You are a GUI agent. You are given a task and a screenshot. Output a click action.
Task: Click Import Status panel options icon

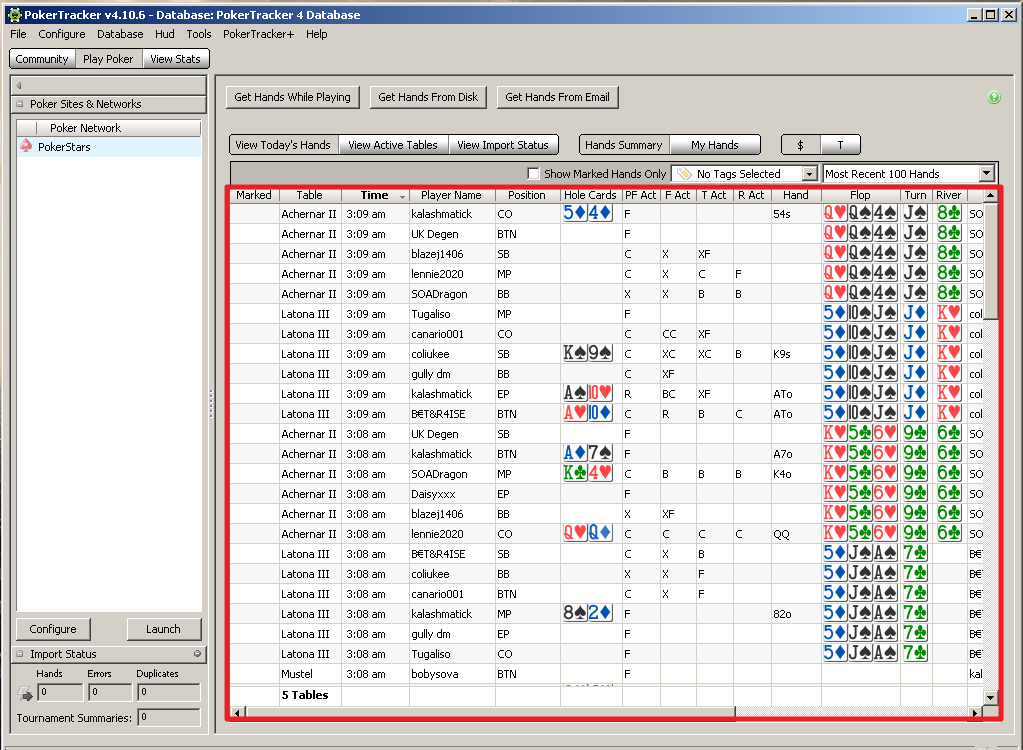(197, 653)
